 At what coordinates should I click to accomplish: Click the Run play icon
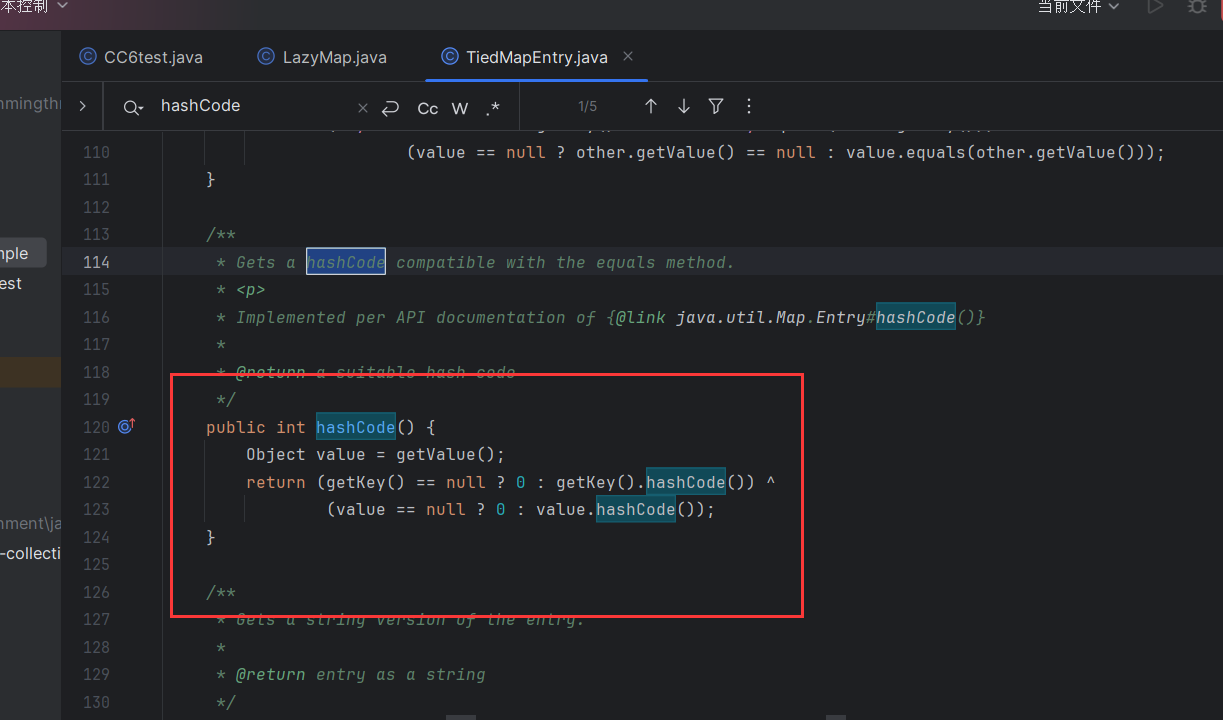(1155, 7)
